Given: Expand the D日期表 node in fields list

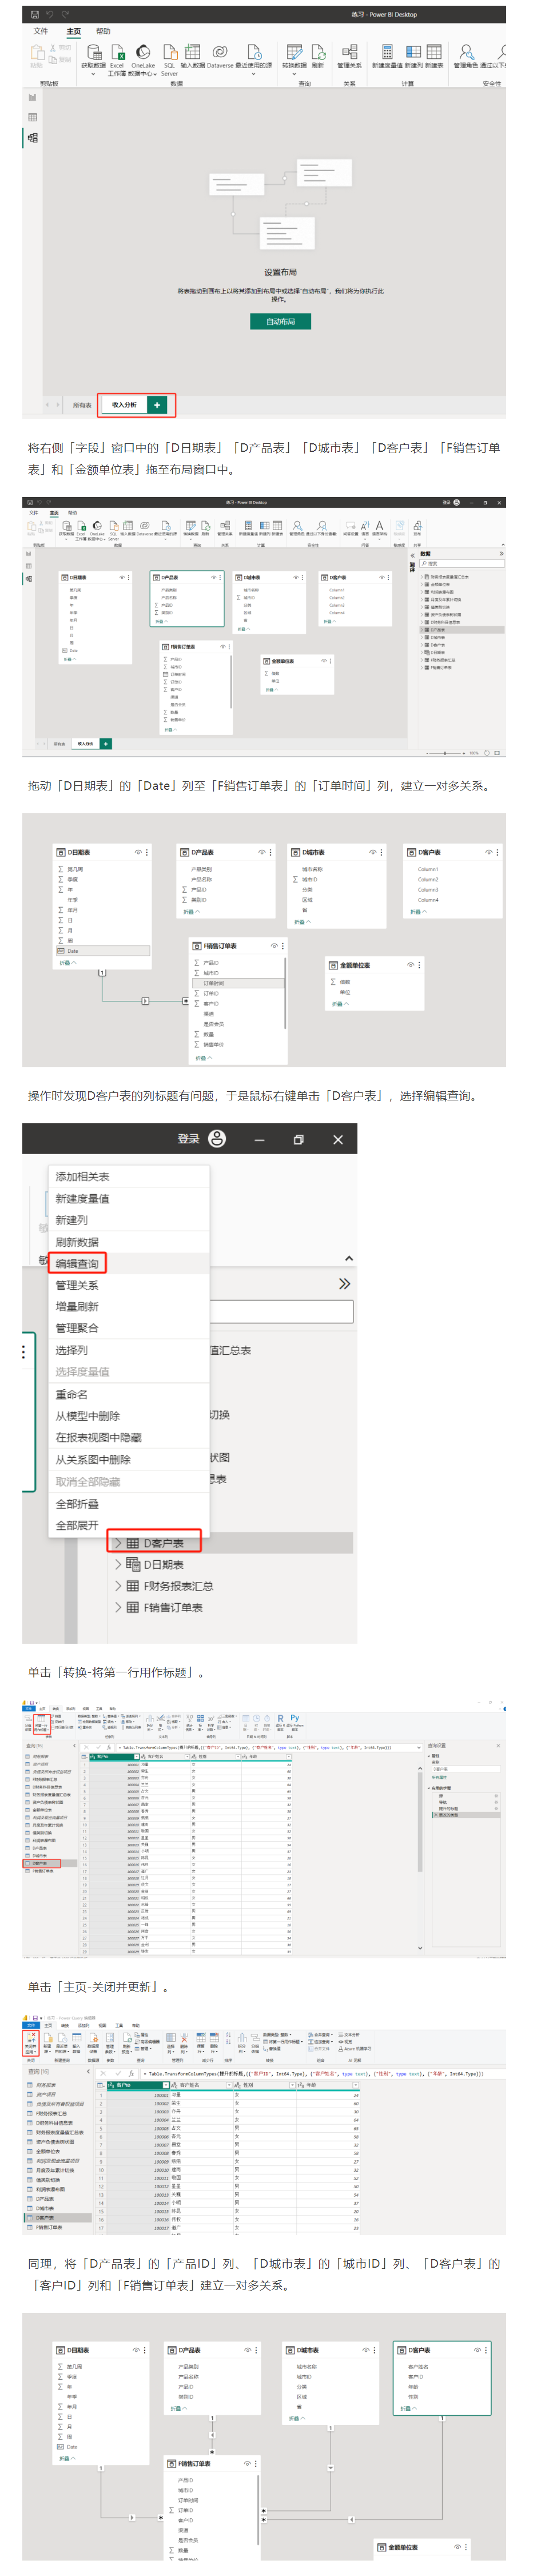Looking at the screenshot, I should click(x=118, y=1564).
